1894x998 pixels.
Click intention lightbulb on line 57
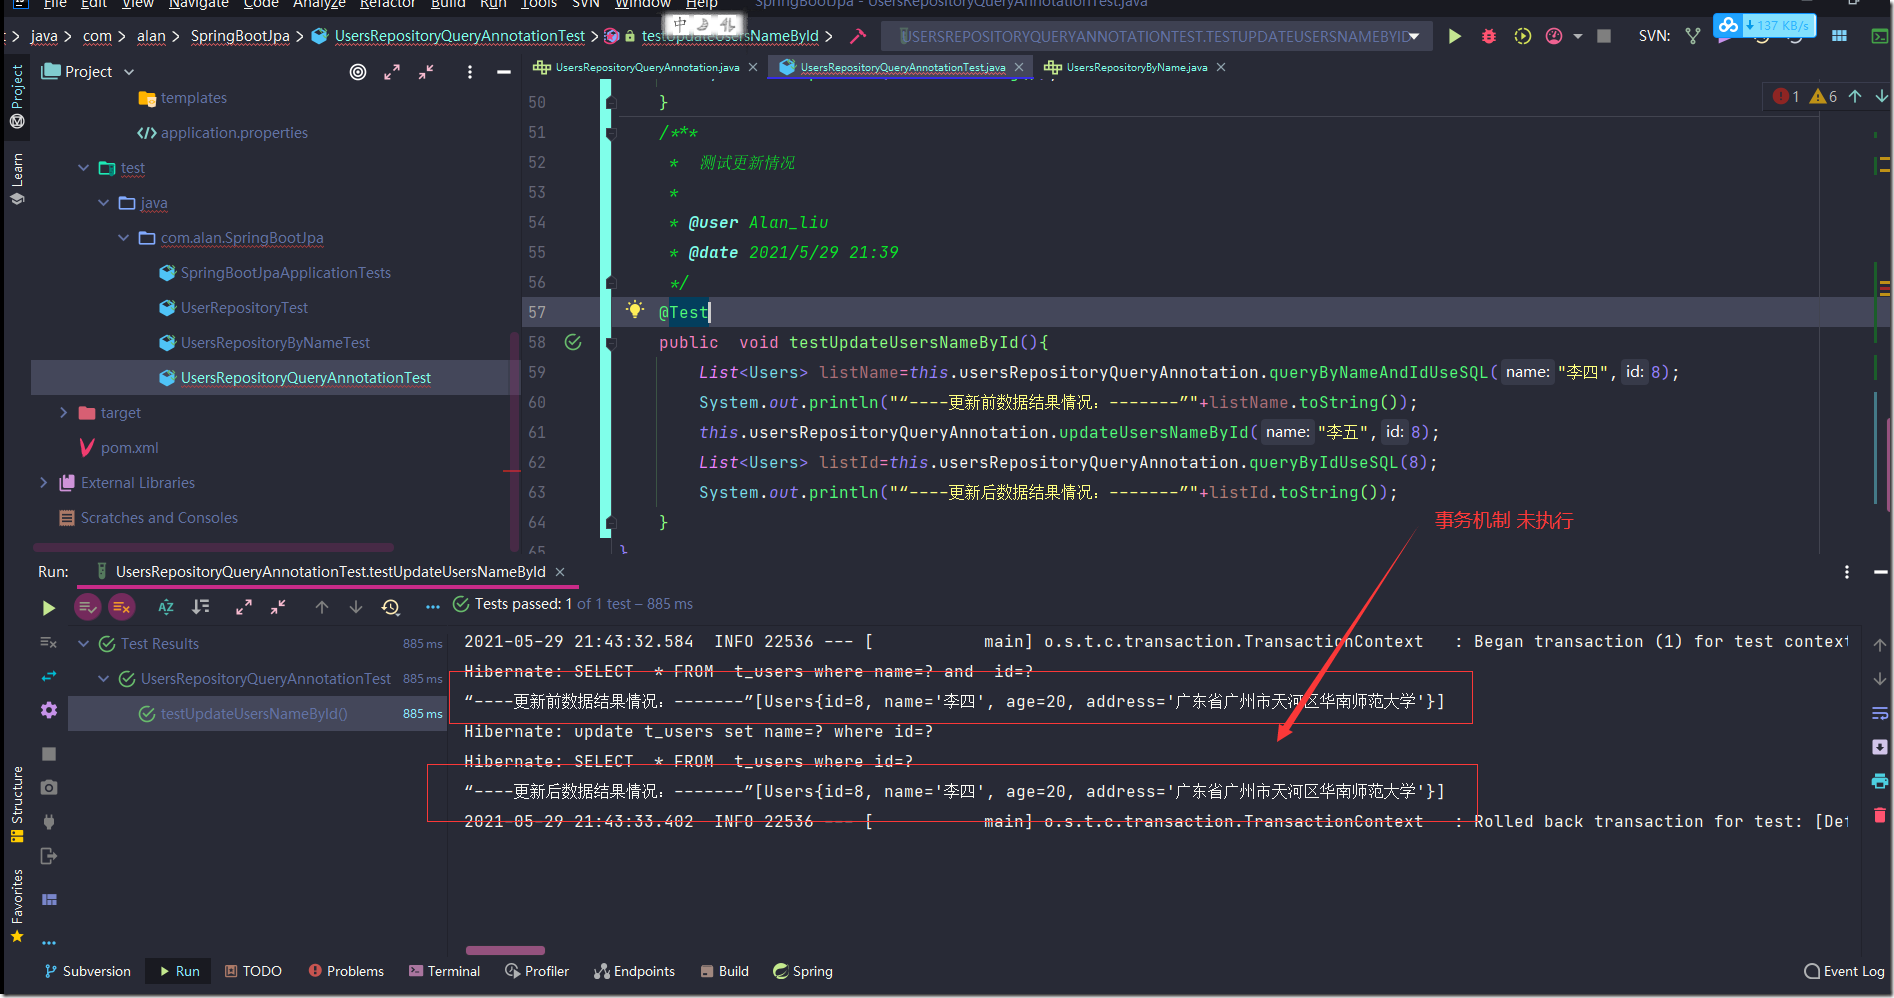click(635, 310)
